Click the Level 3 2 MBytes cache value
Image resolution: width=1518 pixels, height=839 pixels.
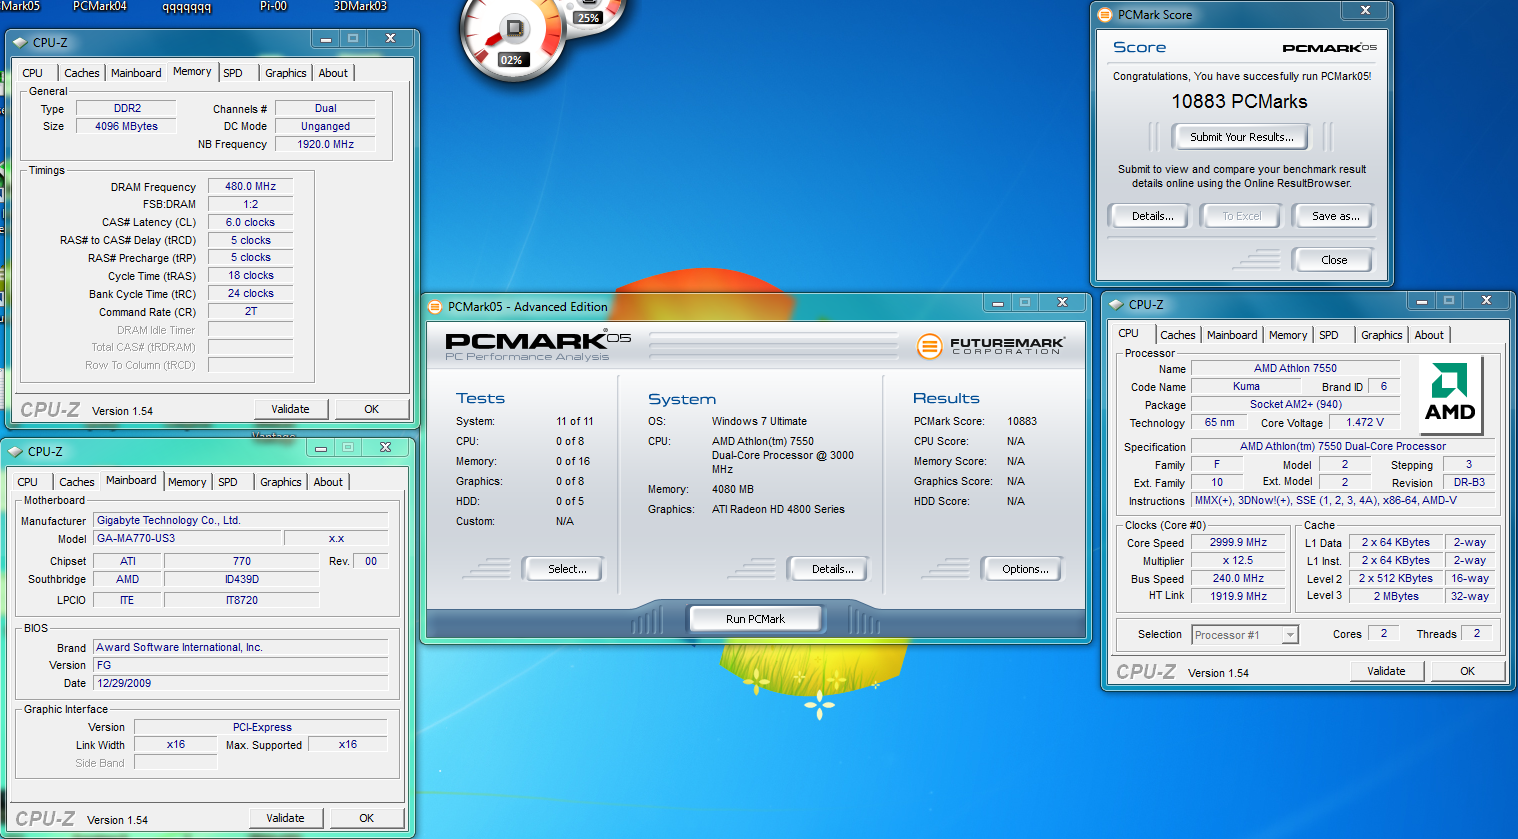tap(1395, 596)
